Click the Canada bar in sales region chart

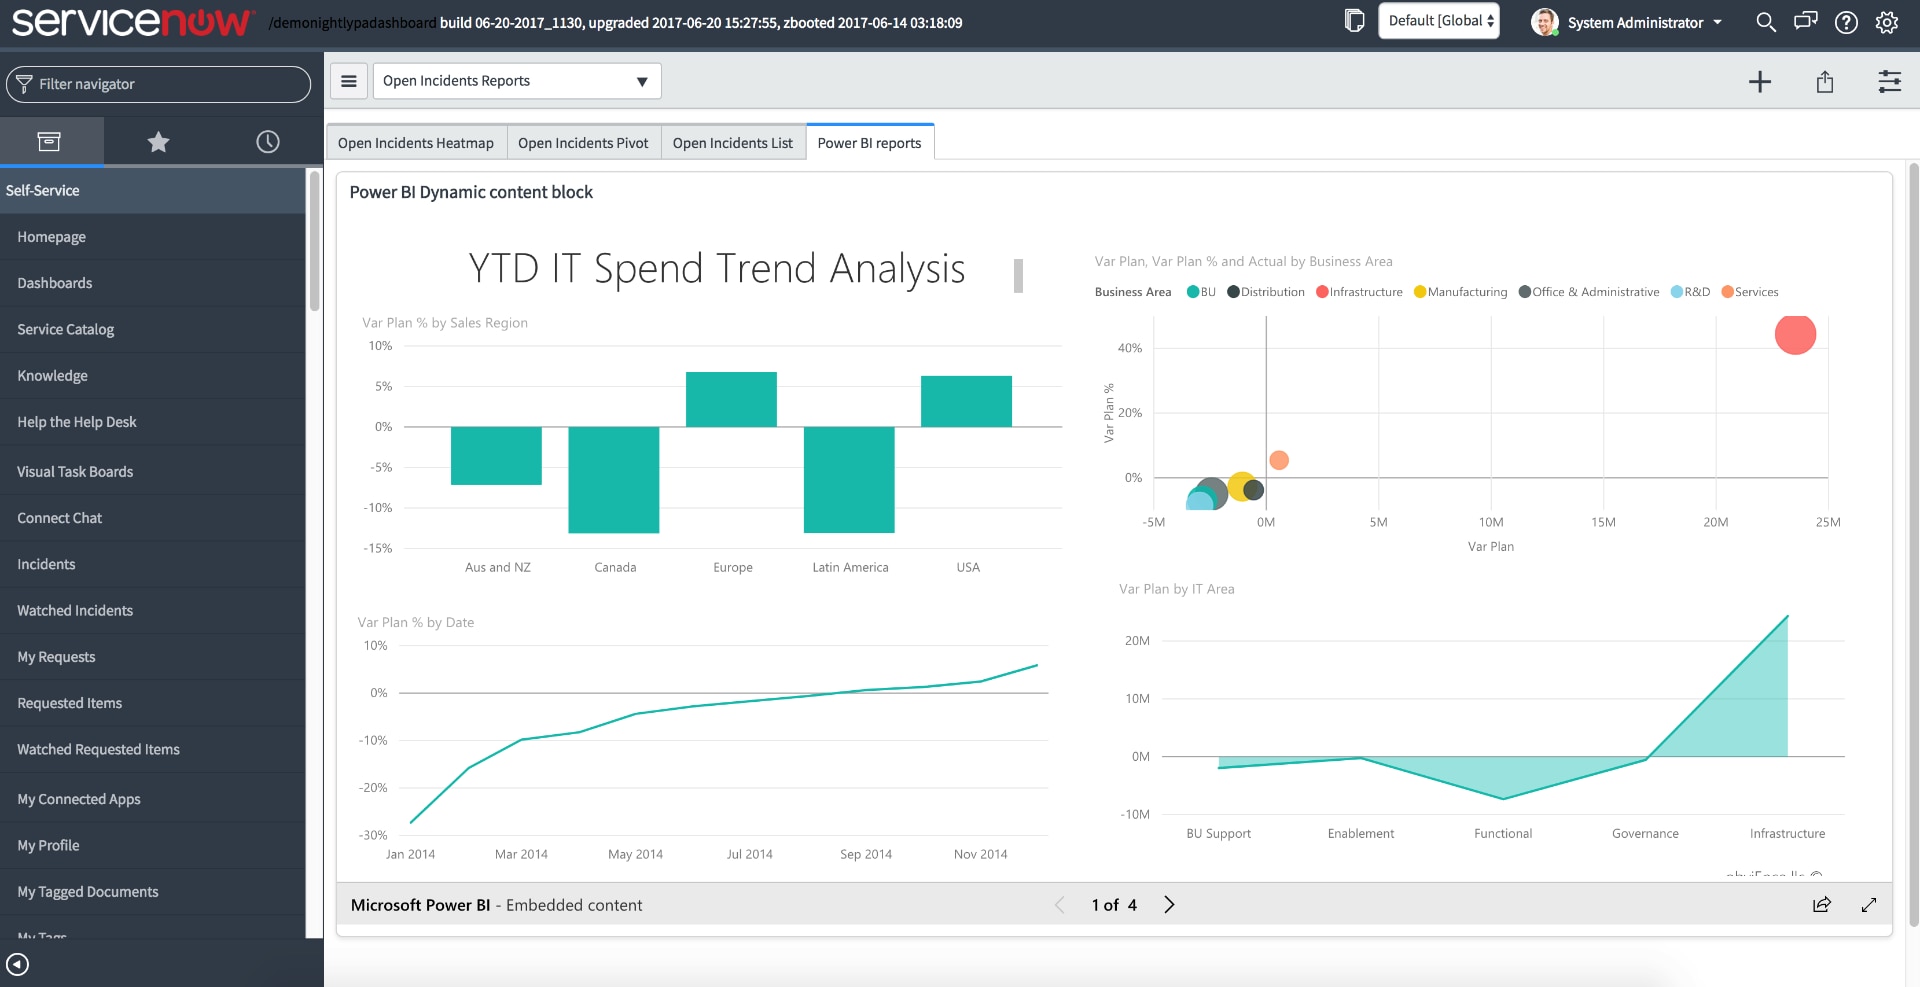click(614, 480)
